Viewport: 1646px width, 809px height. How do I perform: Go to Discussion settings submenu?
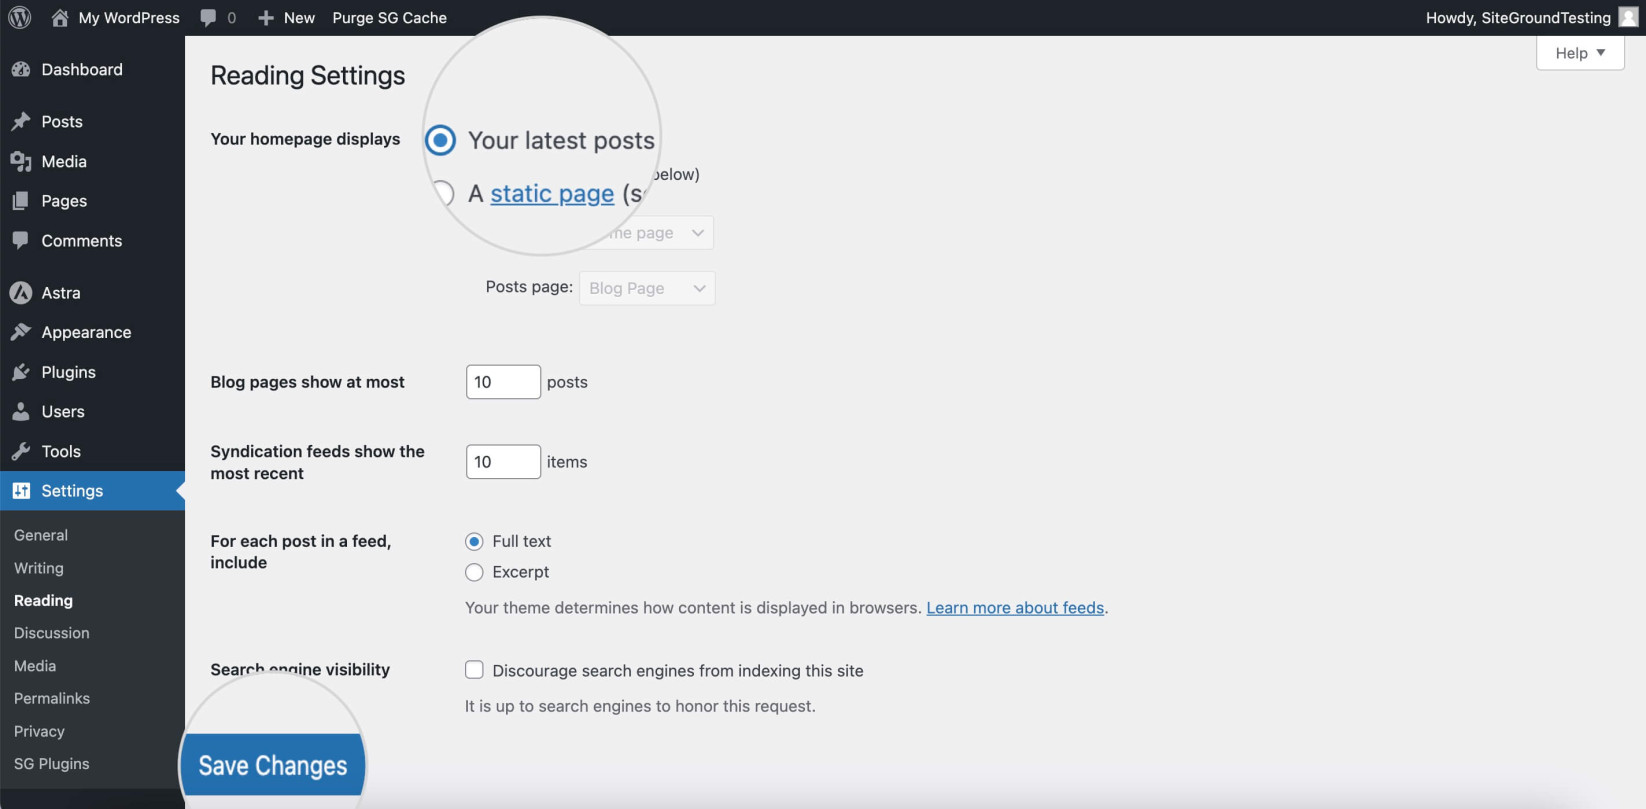click(52, 633)
